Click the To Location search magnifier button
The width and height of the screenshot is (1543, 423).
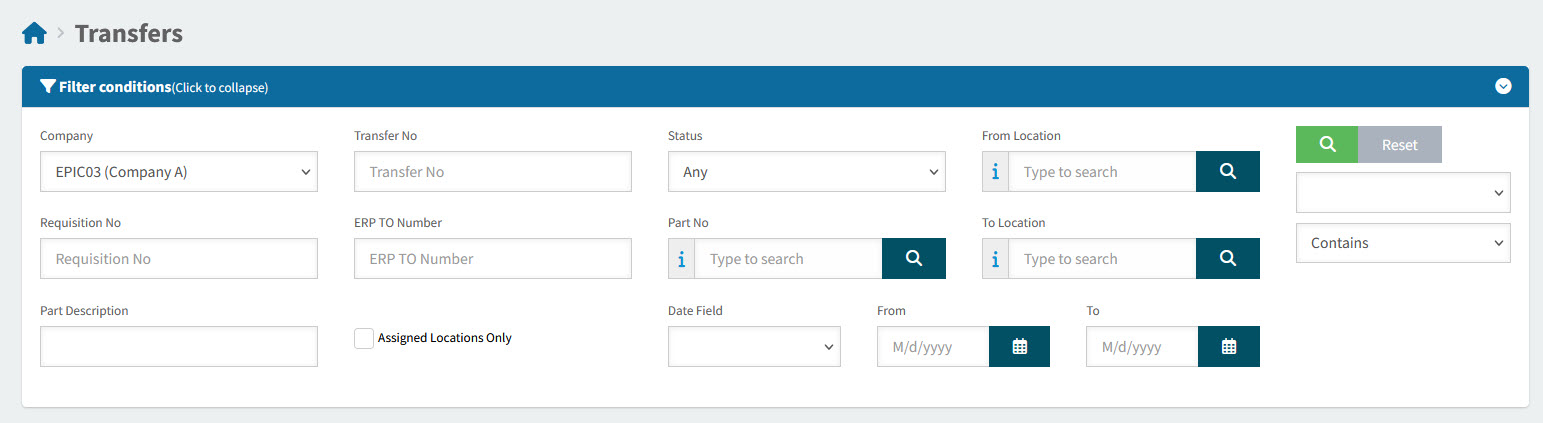1227,259
